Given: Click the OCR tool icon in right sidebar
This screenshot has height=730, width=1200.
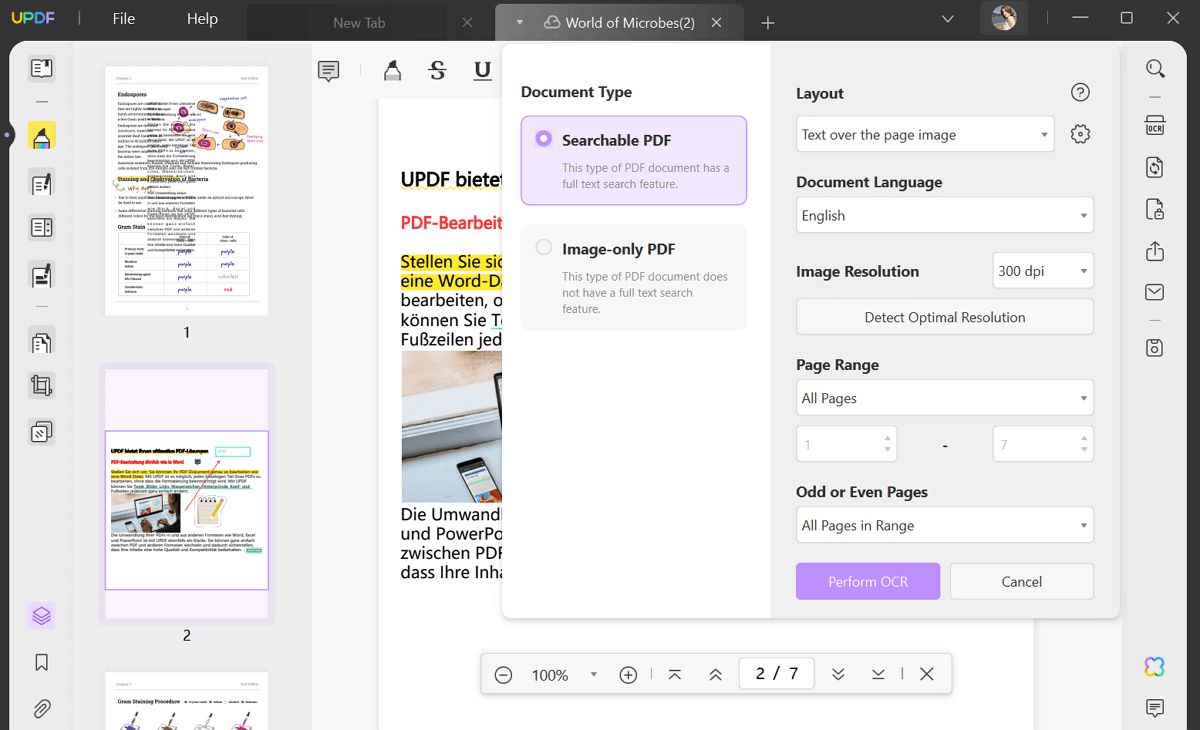Looking at the screenshot, I should [x=1155, y=125].
